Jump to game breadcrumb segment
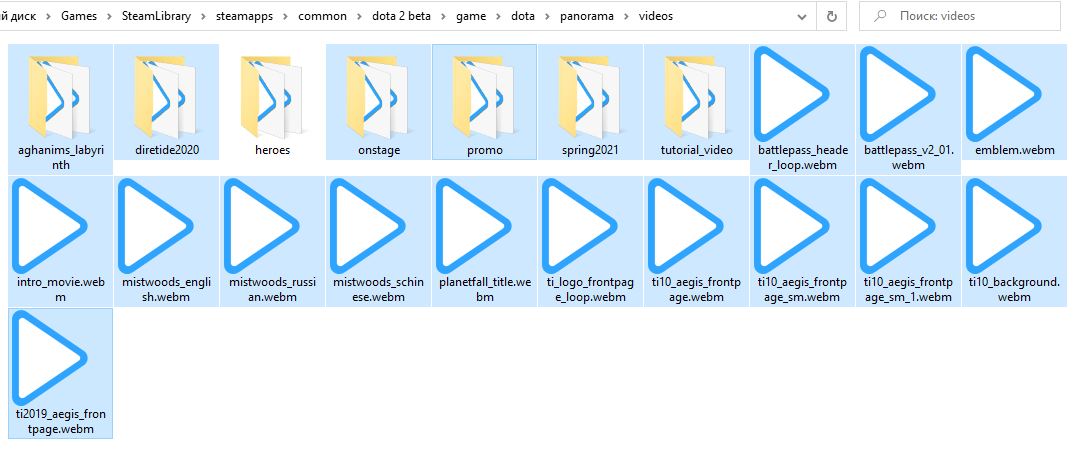Screen dimensions: 1073x460 click(x=472, y=16)
